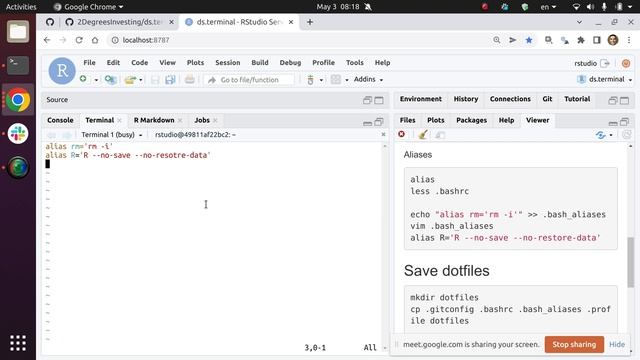
Task: Switch to the Console tab
Action: 60,120
